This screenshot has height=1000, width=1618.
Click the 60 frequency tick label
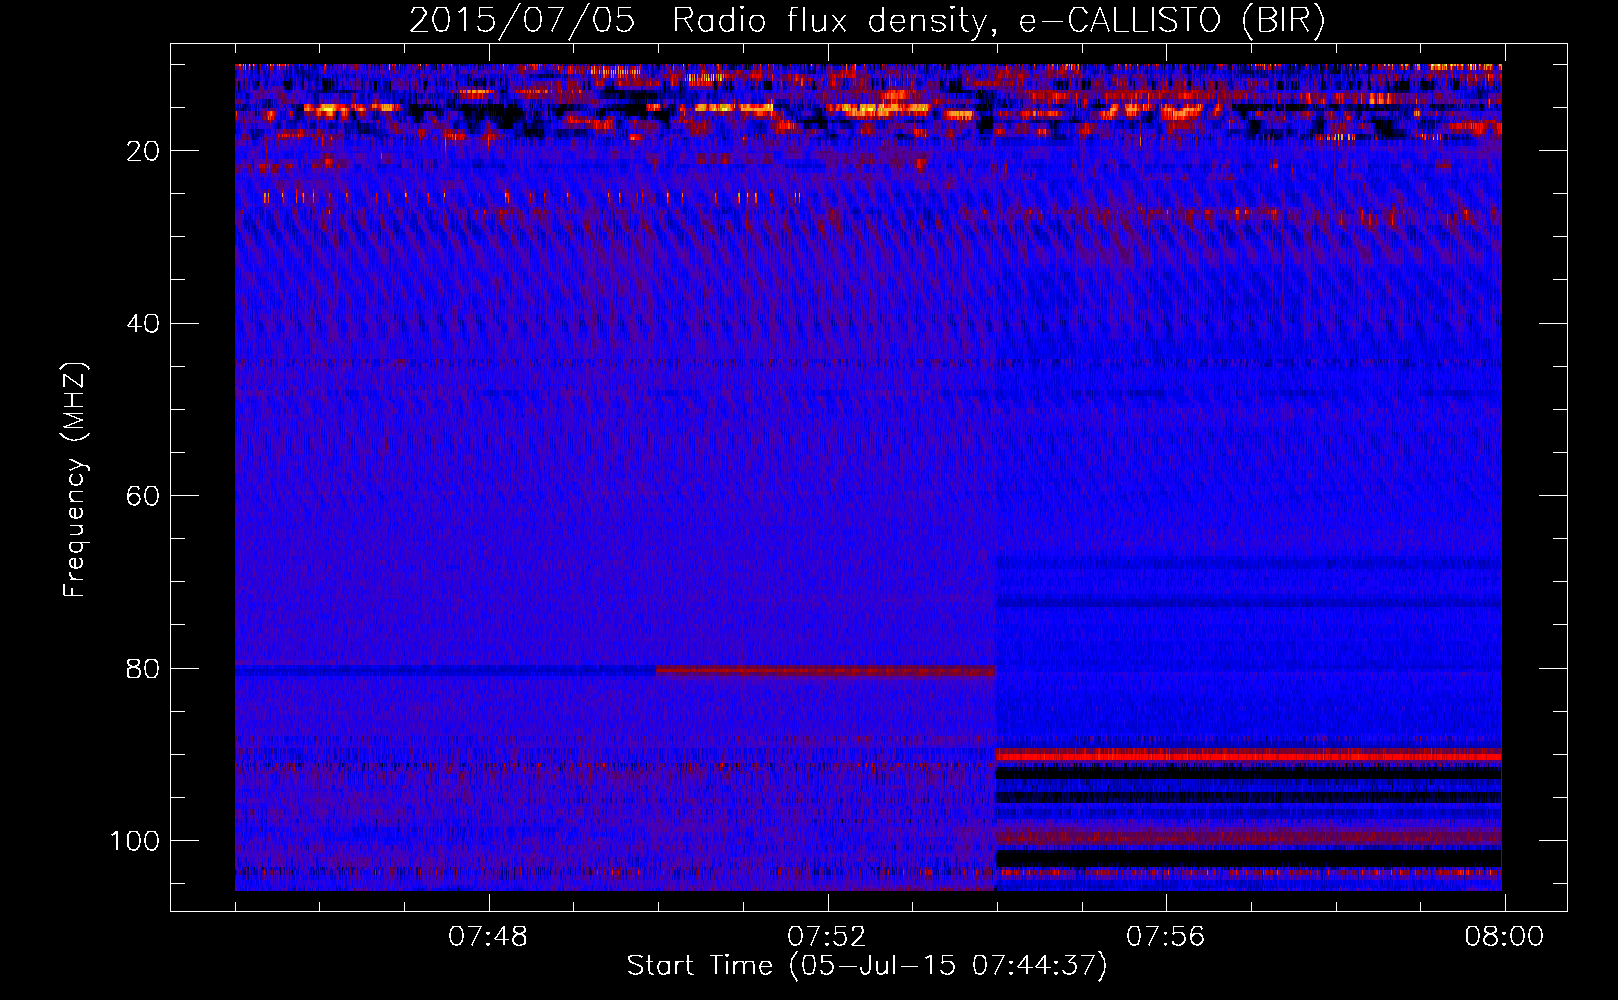pos(144,496)
